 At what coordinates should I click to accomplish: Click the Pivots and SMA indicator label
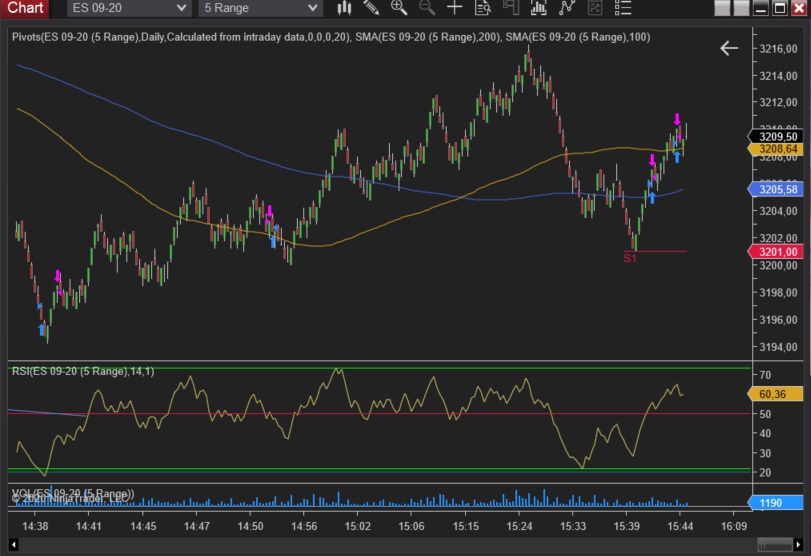coord(330,37)
